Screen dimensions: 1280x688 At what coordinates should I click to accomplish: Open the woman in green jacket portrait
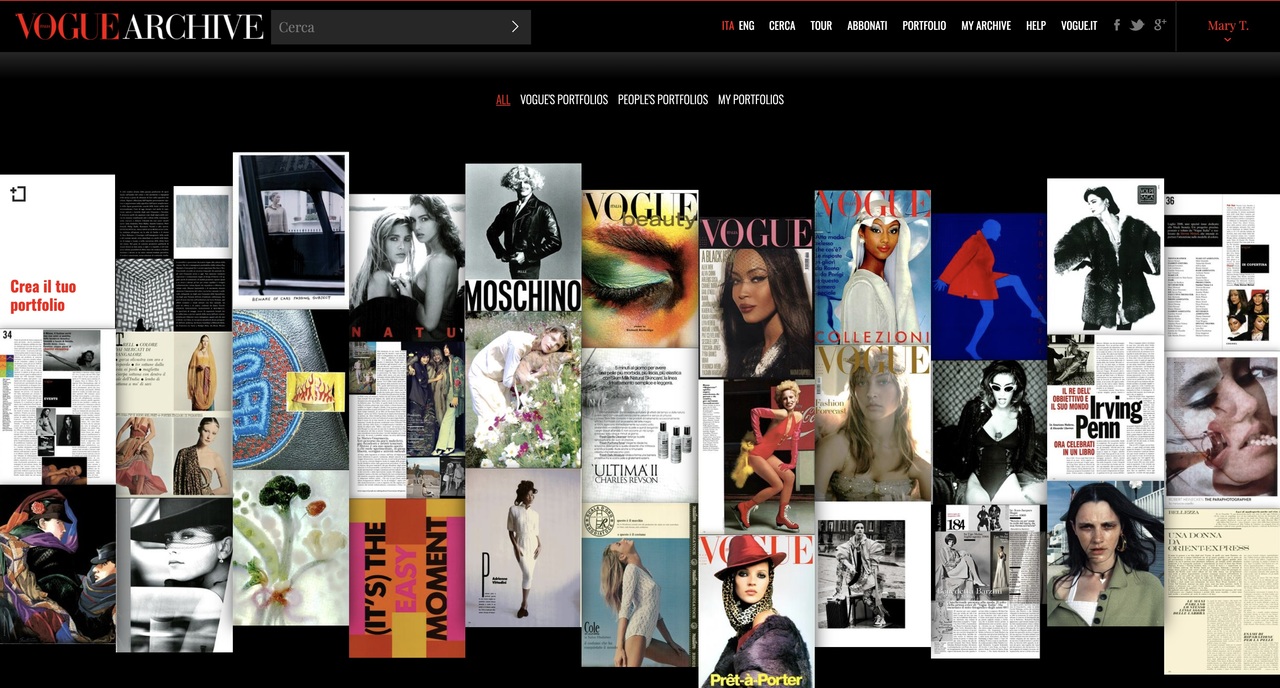click(x=1105, y=554)
